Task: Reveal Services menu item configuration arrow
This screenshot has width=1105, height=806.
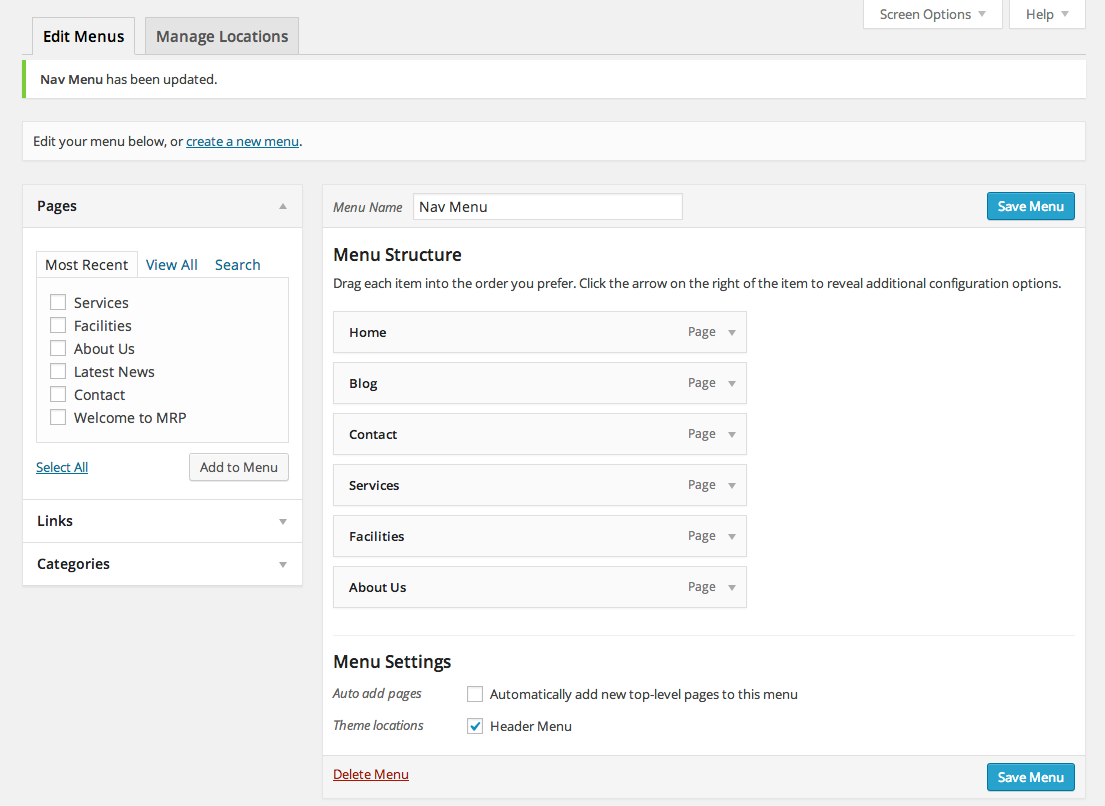Action: coord(732,486)
